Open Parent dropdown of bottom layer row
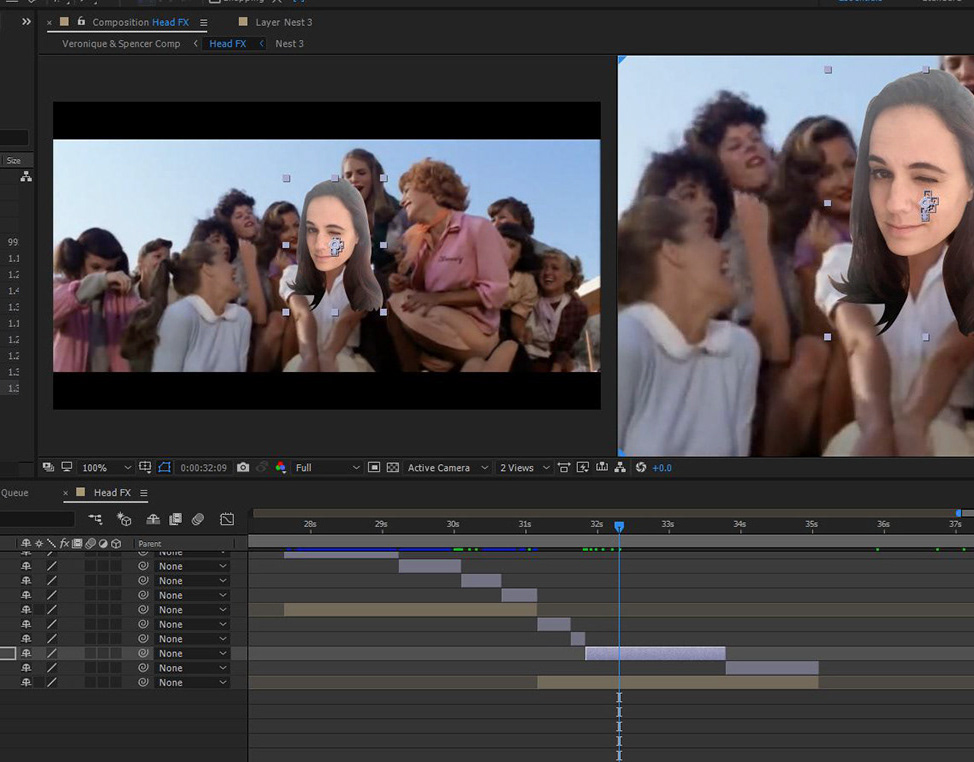Screen dimensions: 974x762 pos(192,682)
